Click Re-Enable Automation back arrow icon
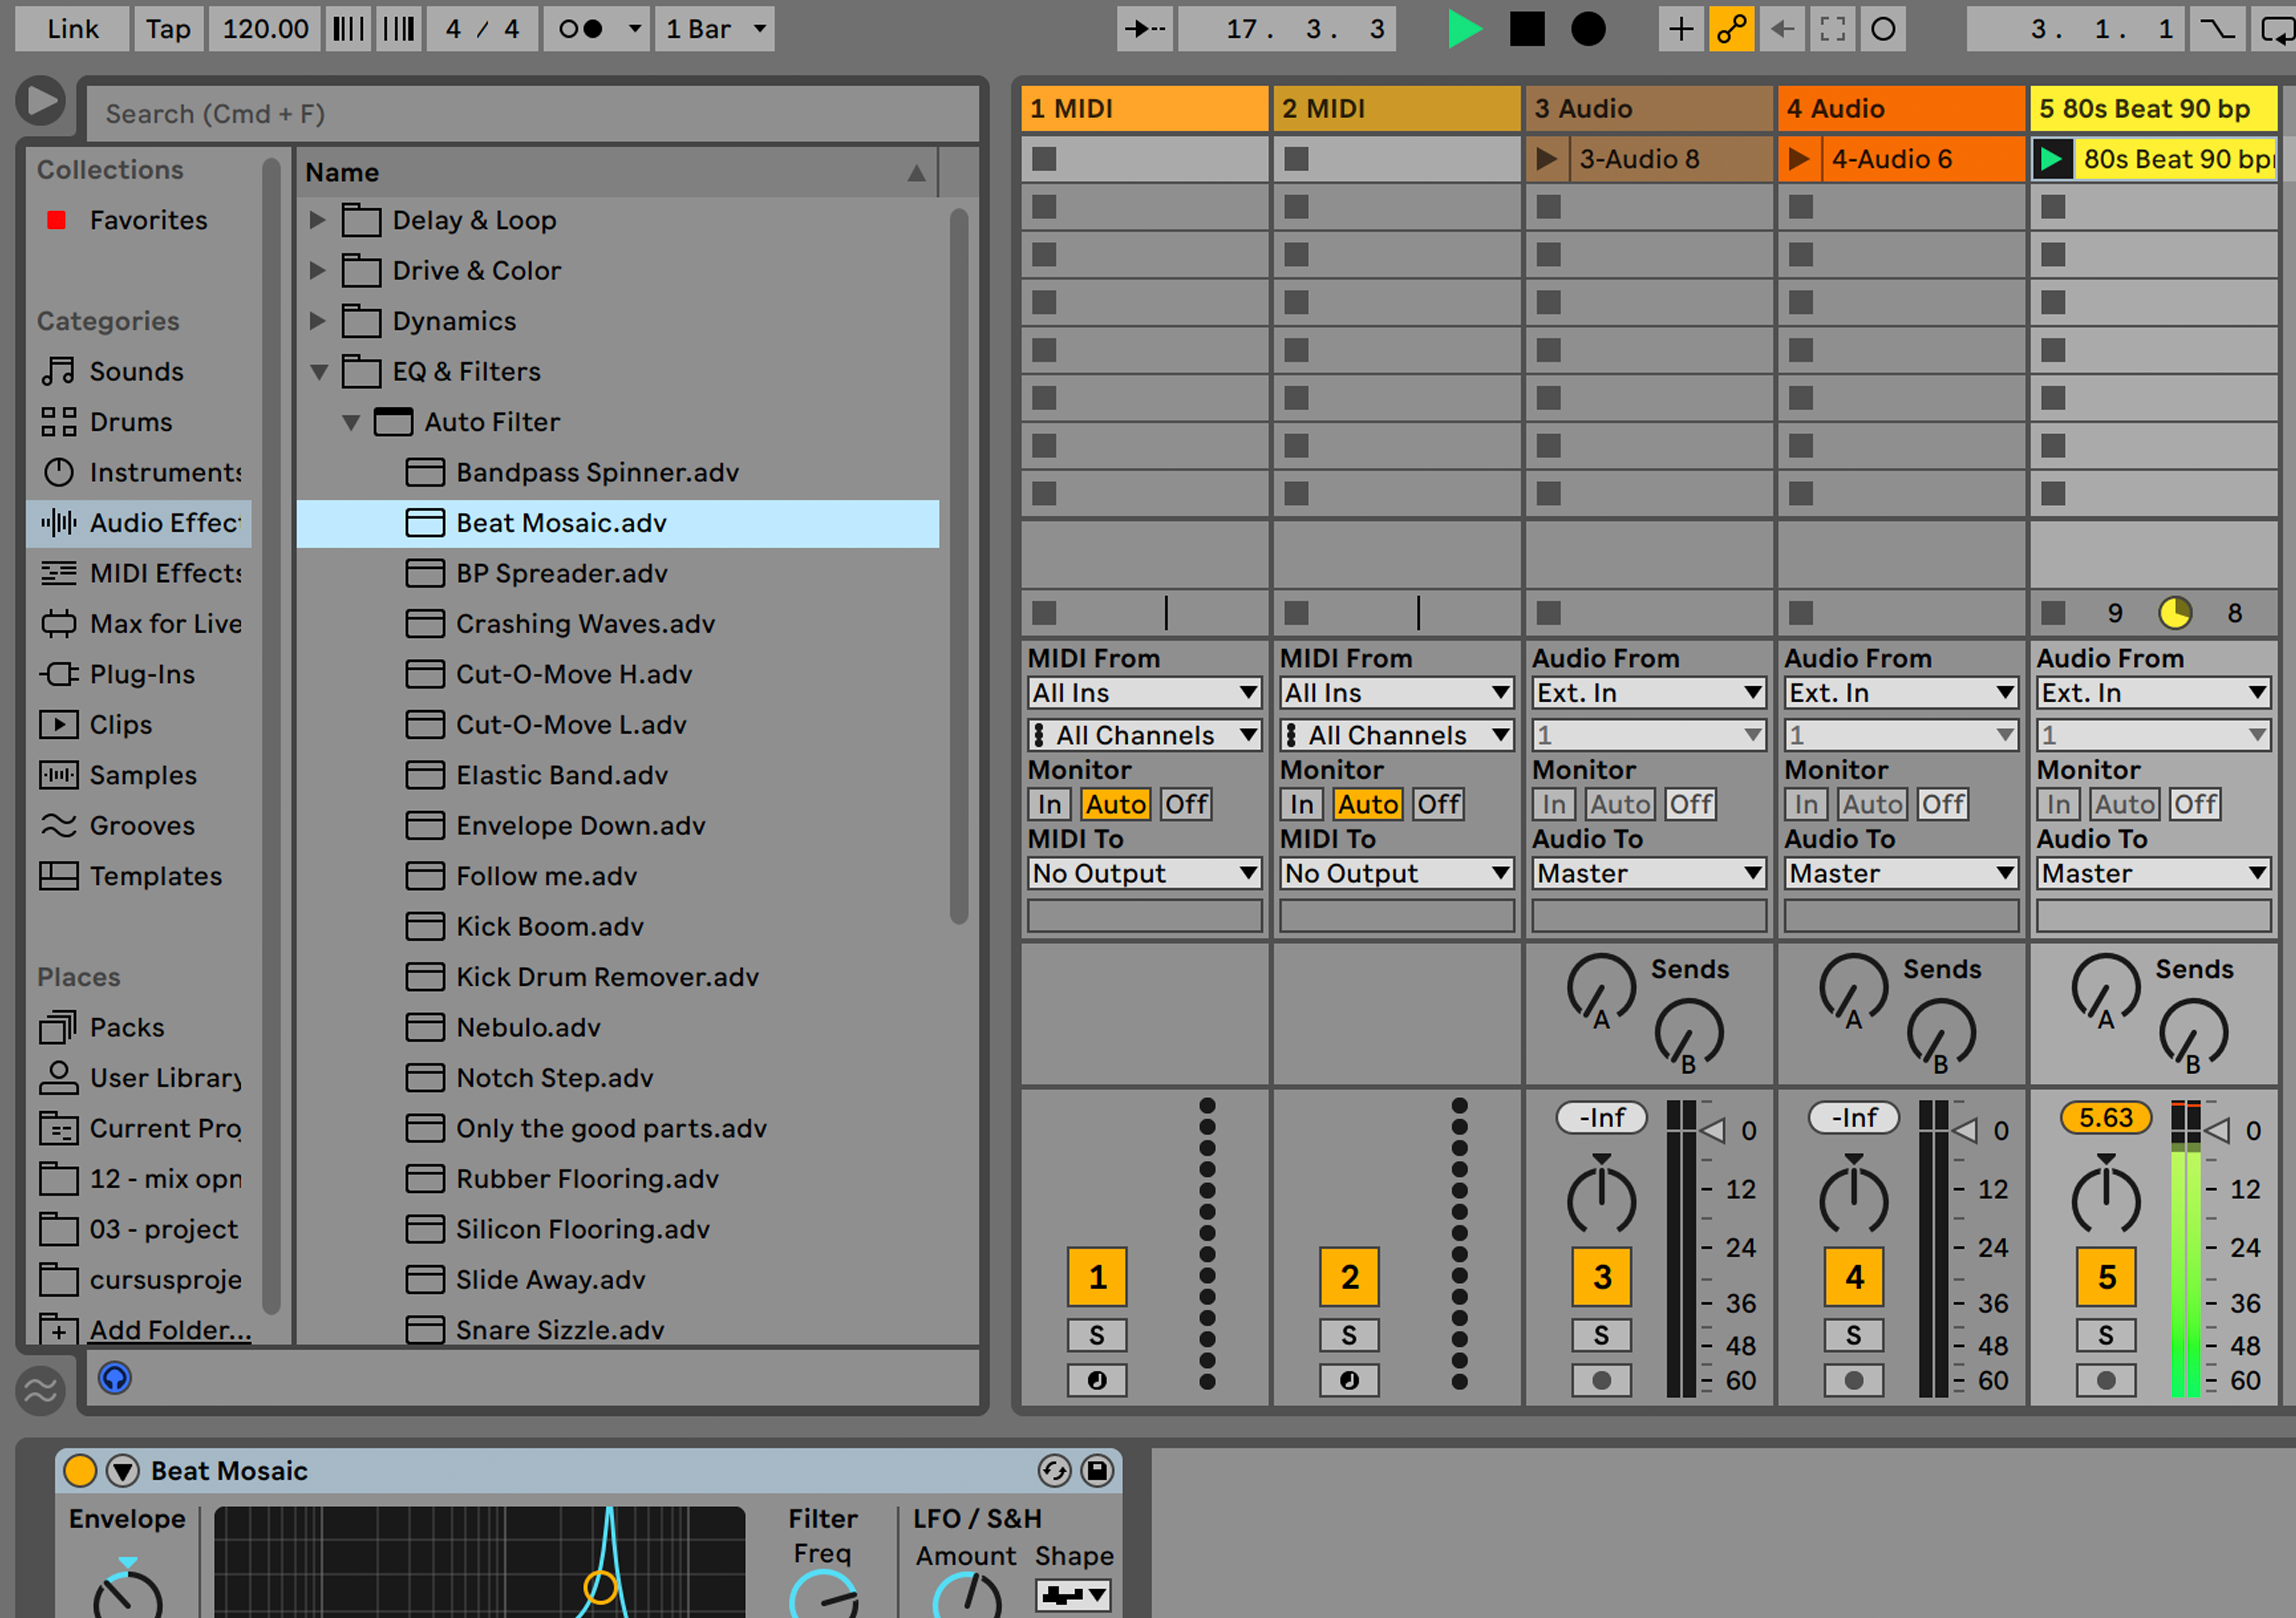This screenshot has width=2296, height=1618. click(1782, 29)
